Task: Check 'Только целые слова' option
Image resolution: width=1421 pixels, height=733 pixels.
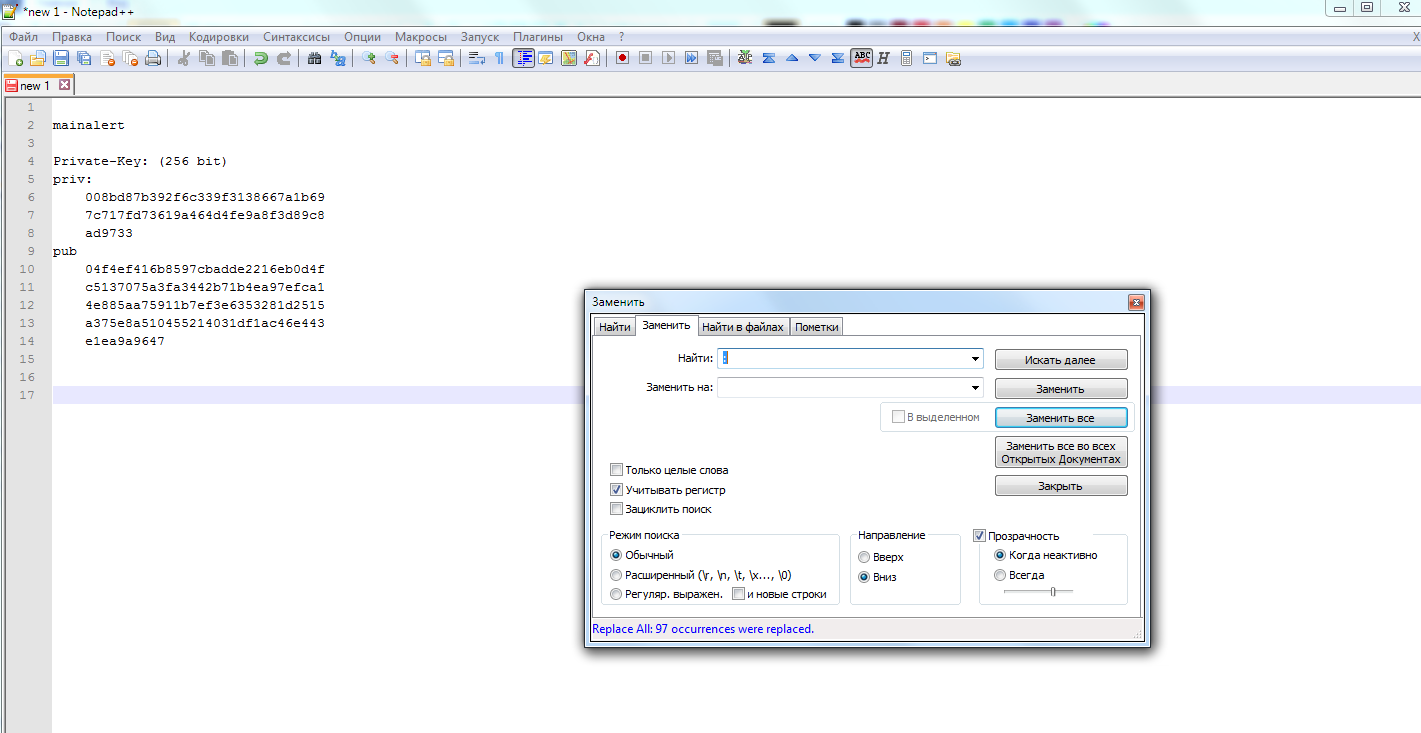Action: 617,470
